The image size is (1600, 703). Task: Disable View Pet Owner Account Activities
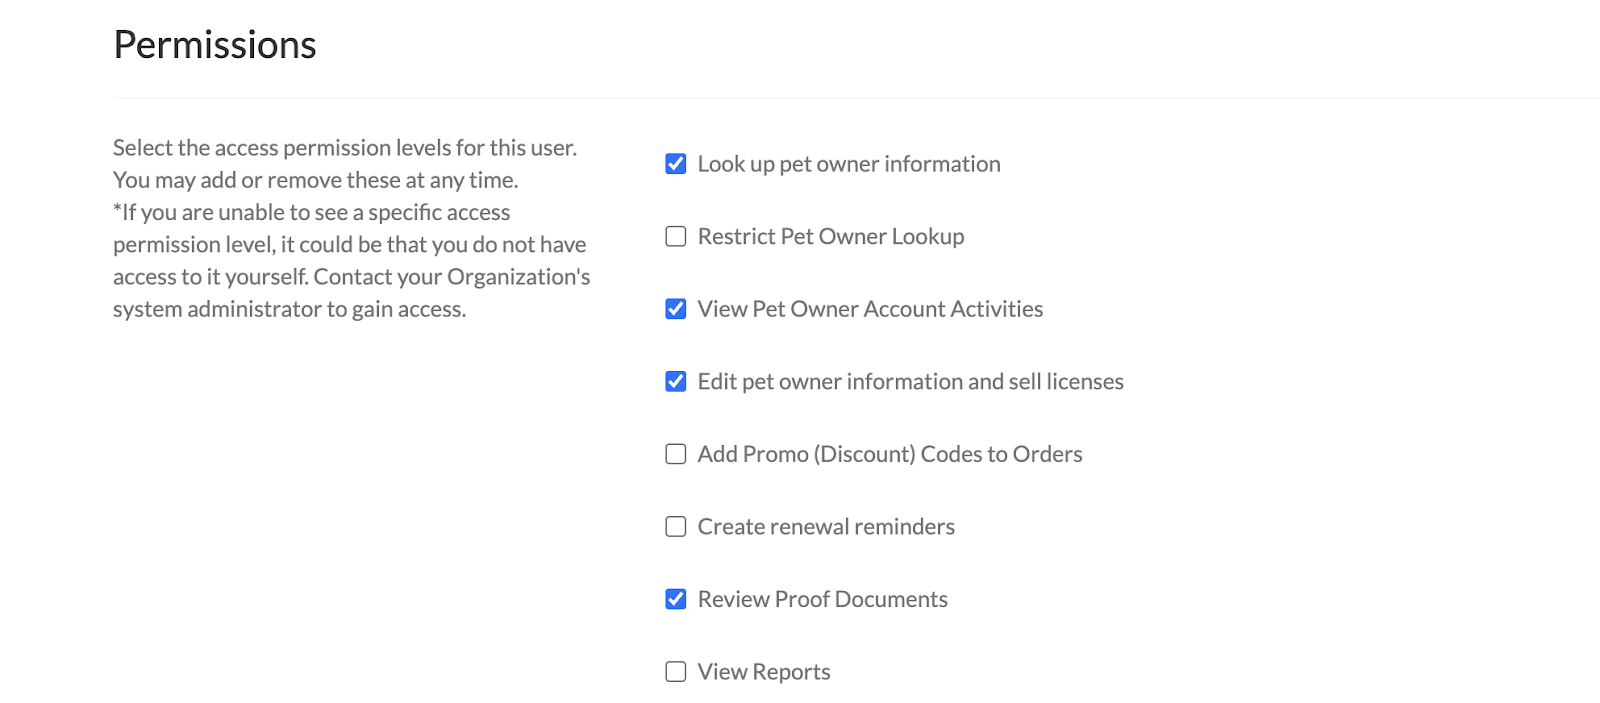tap(675, 308)
